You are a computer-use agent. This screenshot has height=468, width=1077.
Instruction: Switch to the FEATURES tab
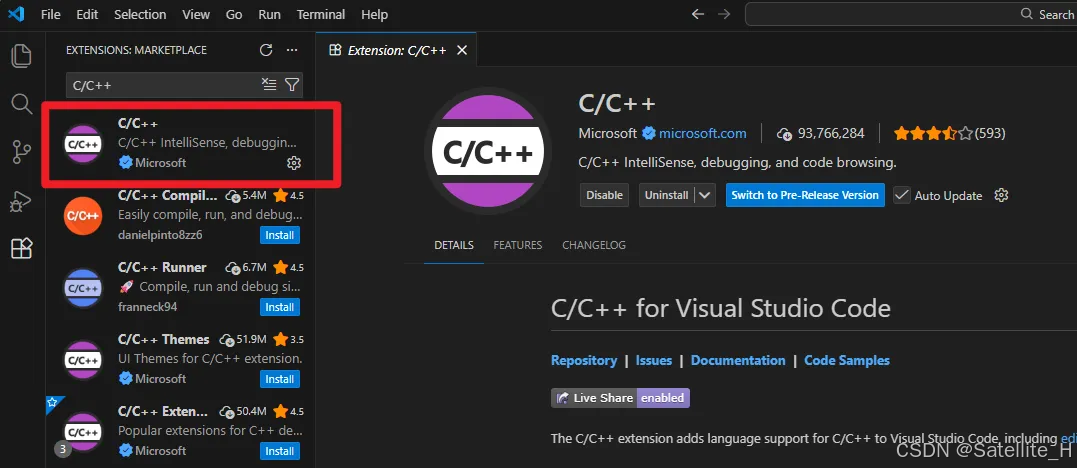click(x=518, y=245)
